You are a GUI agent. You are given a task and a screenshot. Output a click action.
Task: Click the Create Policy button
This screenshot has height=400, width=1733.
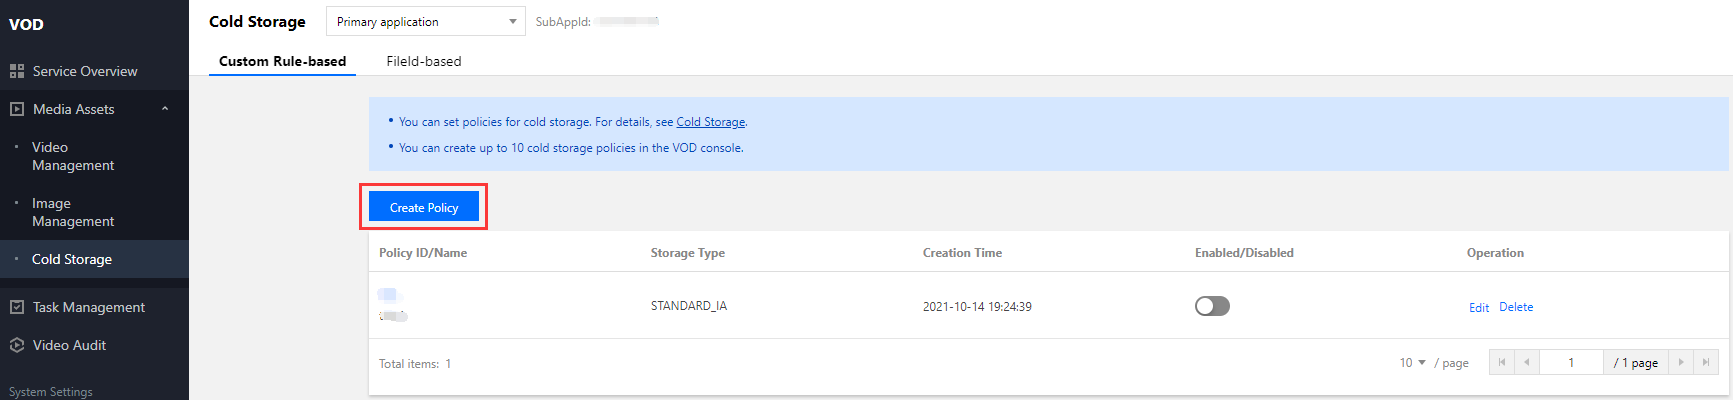tap(424, 207)
